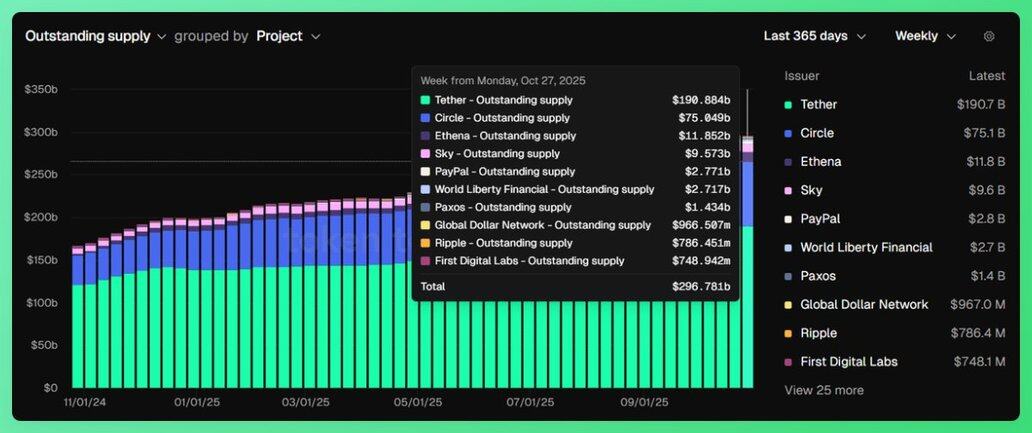Click the PayPal legend color dot
Screen dimensions: 1032x433
coord(789,219)
